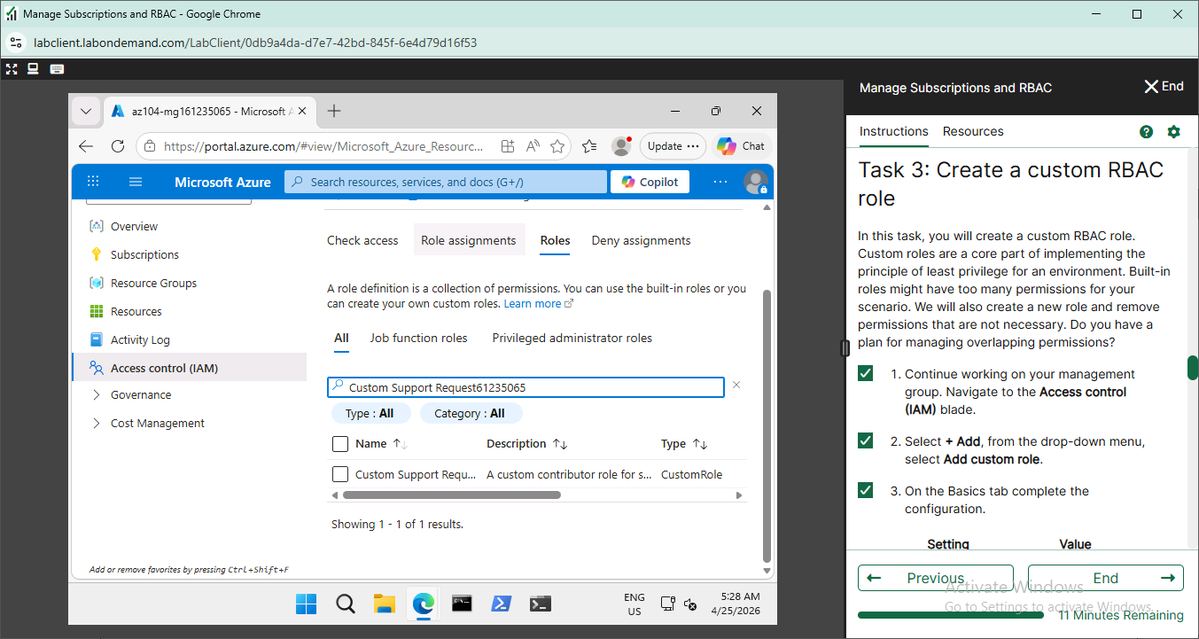Viewport: 1199px width, 639px height.
Task: Clear the roles search box
Action: pyautogui.click(x=736, y=384)
